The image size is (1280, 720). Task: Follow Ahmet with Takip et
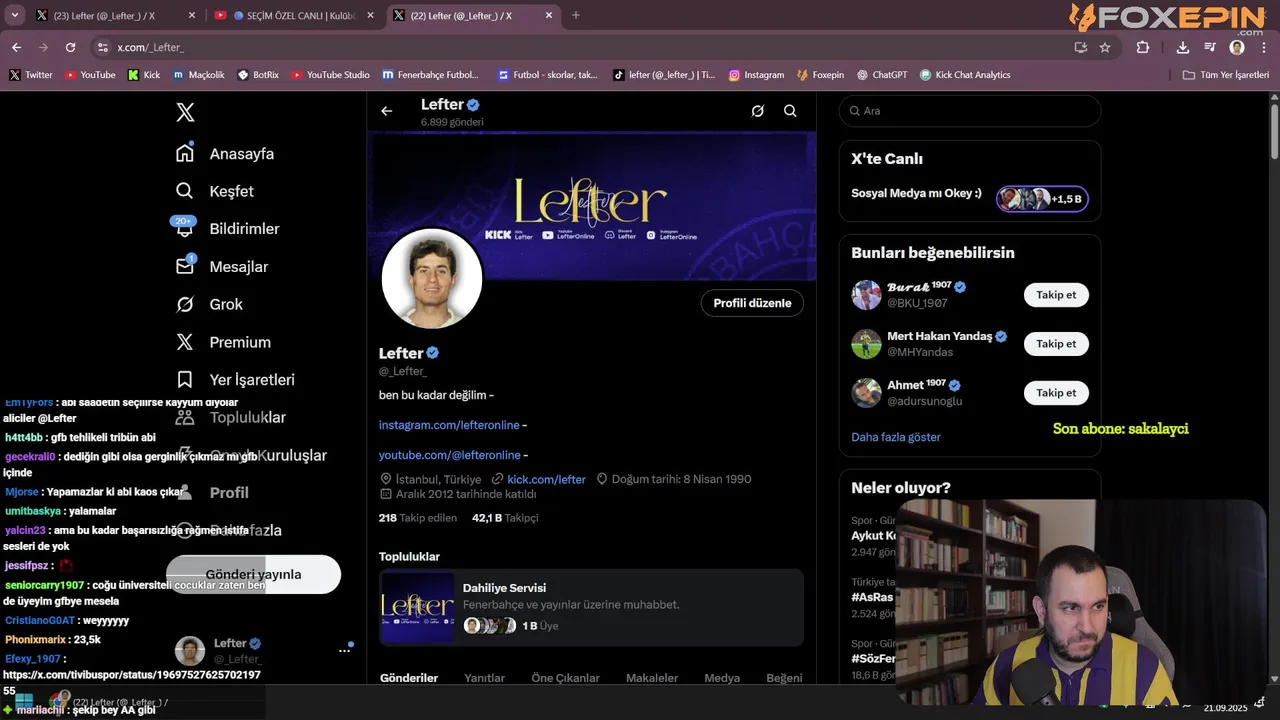(x=1056, y=393)
